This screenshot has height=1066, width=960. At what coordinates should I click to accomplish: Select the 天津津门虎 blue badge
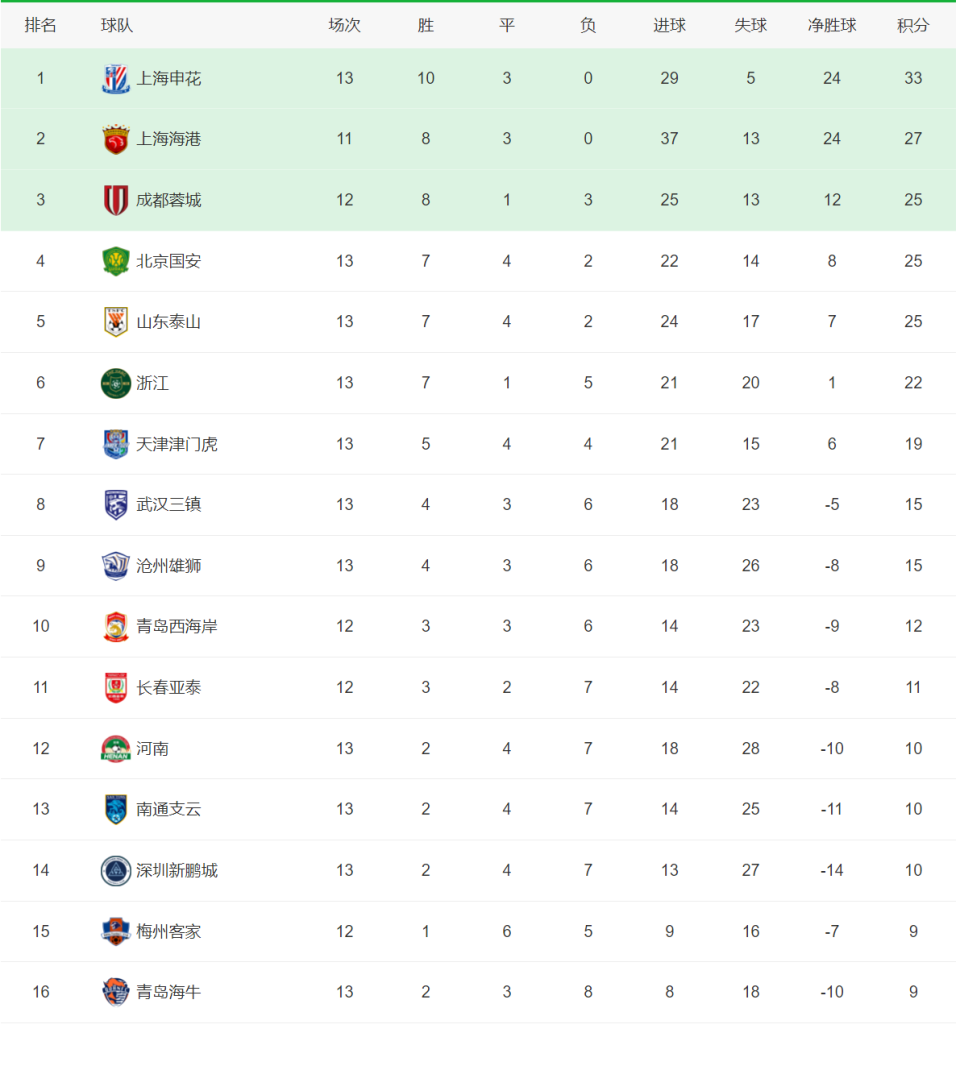click(116, 444)
